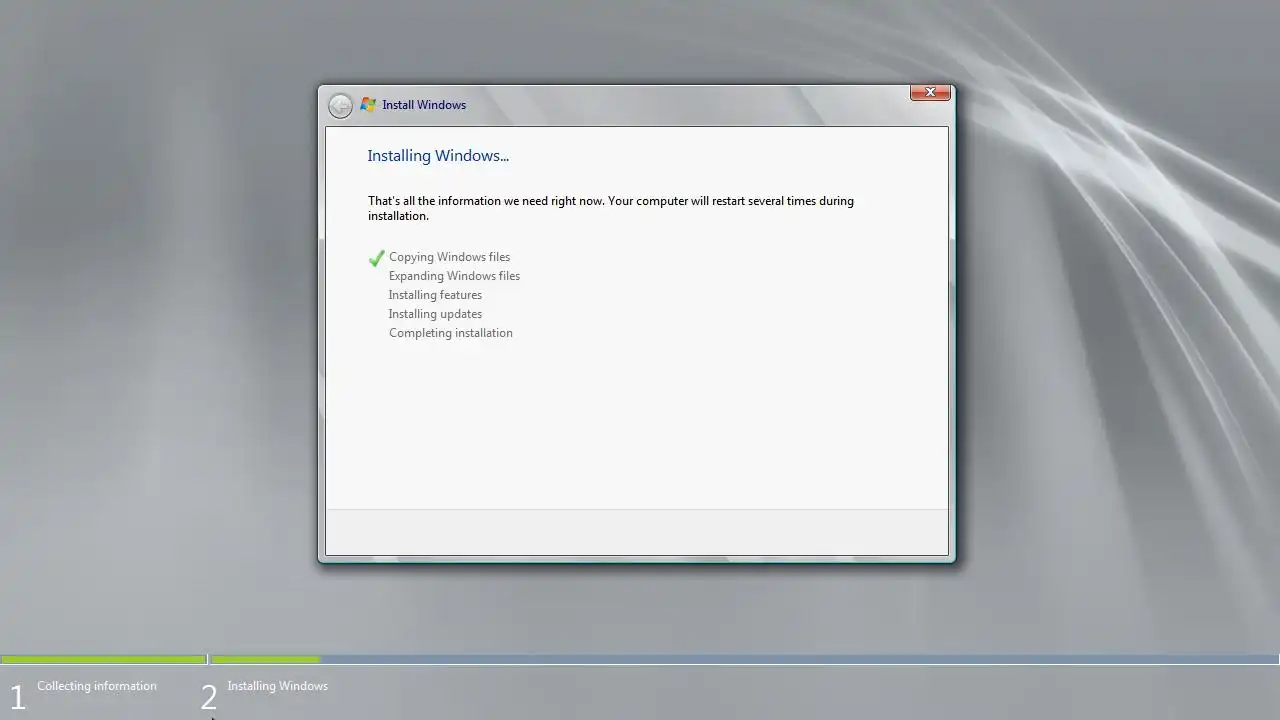Click the Installing Windows... heading

point(438,156)
